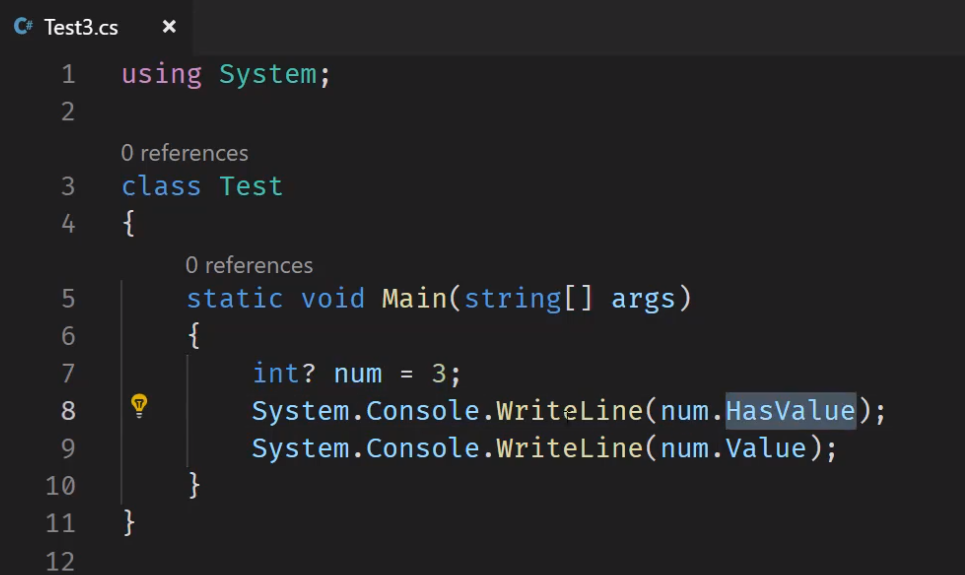Click the args parameter in Main
The width and height of the screenshot is (965, 575).
(x=643, y=300)
